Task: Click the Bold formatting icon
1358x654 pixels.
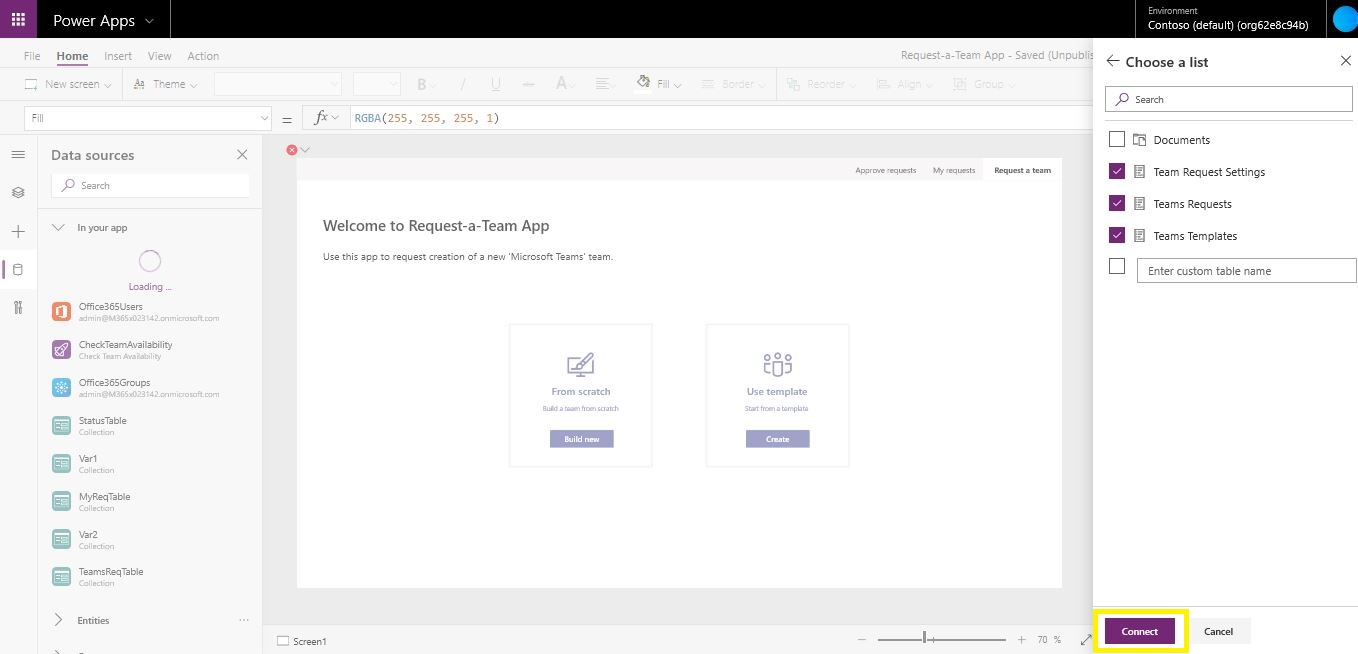Action: coord(421,84)
